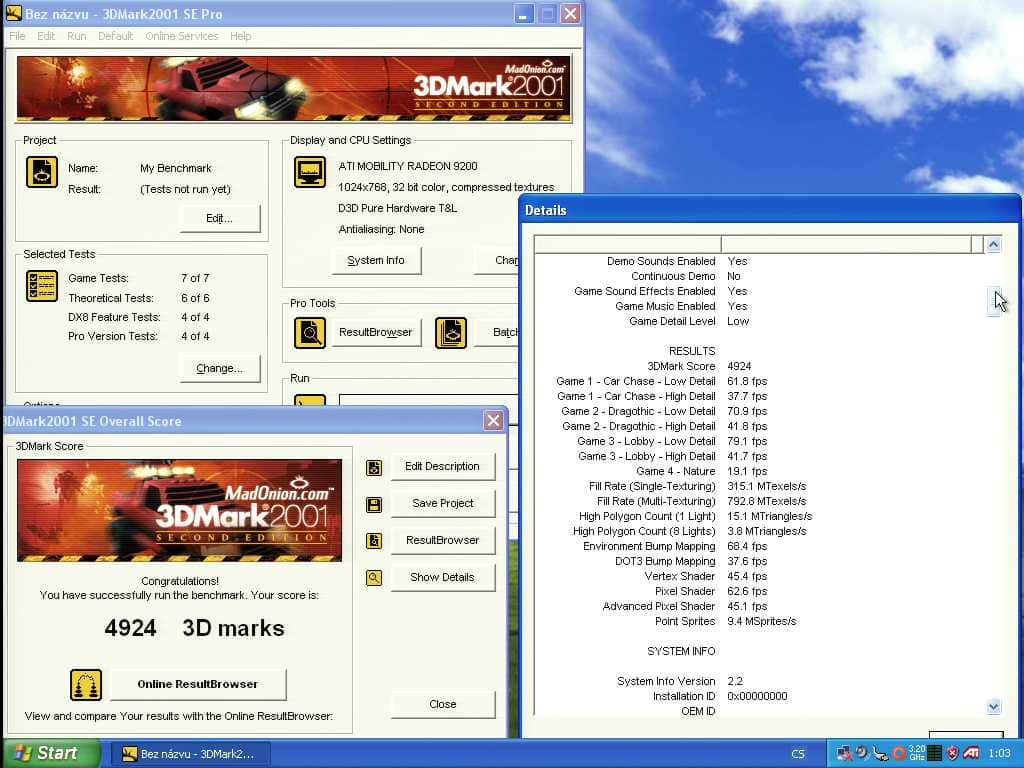Click the Save Project button

click(442, 504)
